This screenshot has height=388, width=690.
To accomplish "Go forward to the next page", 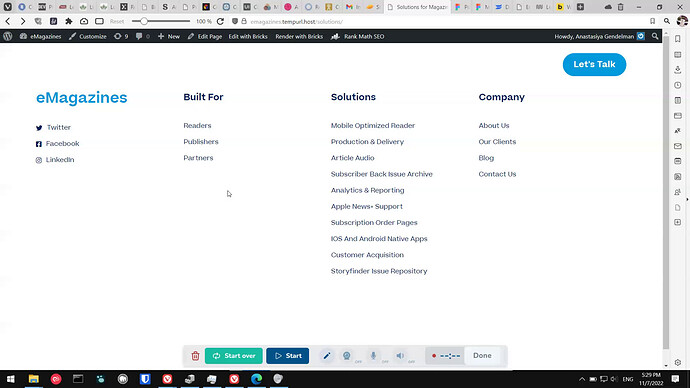I will coord(23,21).
